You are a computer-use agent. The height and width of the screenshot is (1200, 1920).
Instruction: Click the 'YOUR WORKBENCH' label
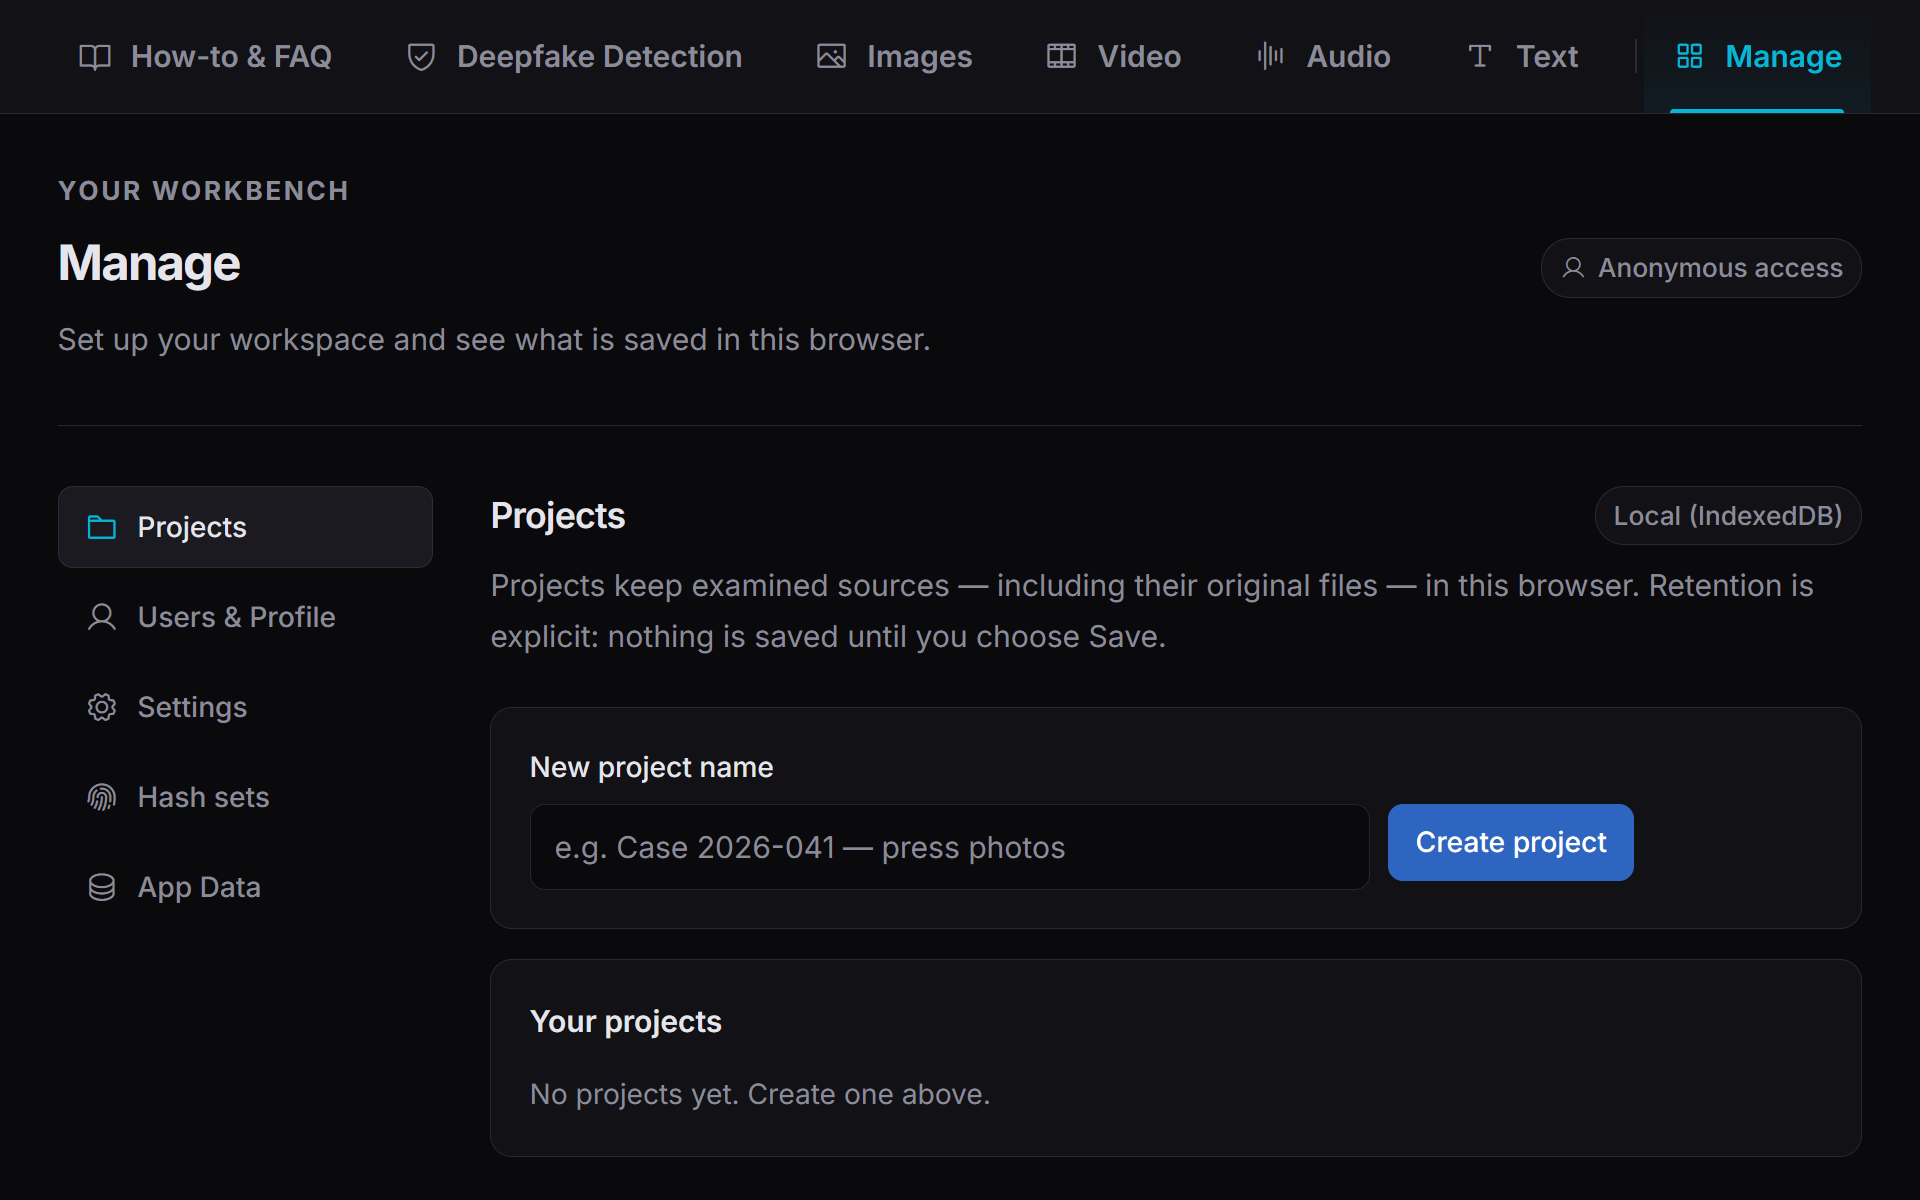click(203, 191)
